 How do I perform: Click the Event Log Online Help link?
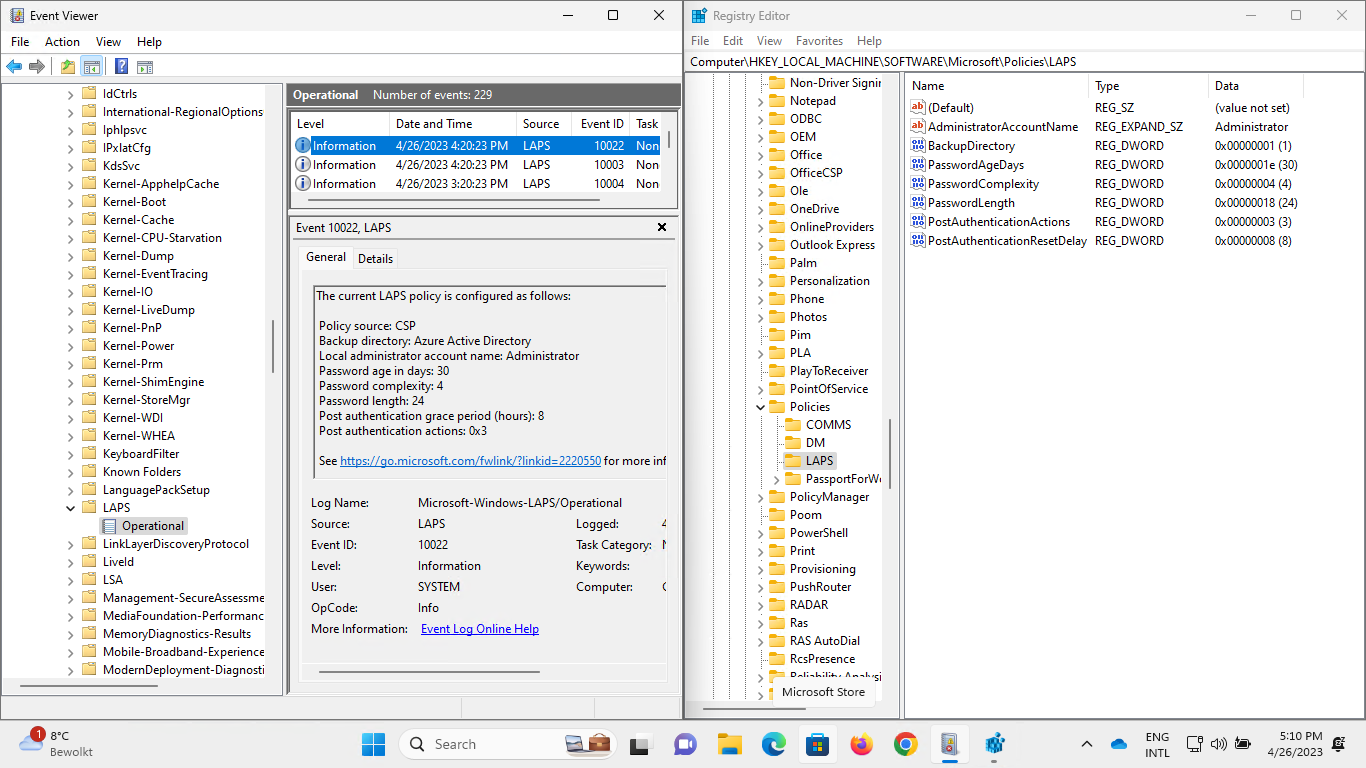click(479, 629)
